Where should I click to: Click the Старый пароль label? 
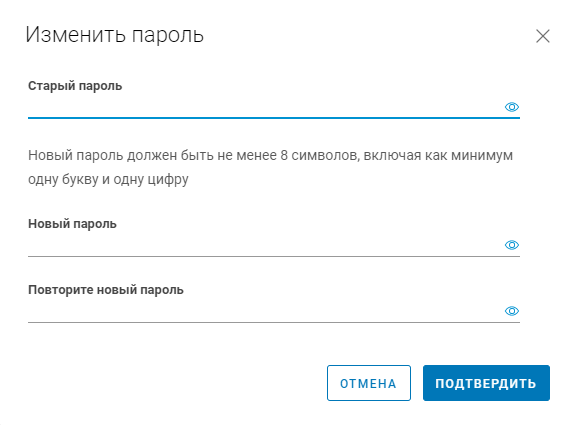tap(75, 86)
